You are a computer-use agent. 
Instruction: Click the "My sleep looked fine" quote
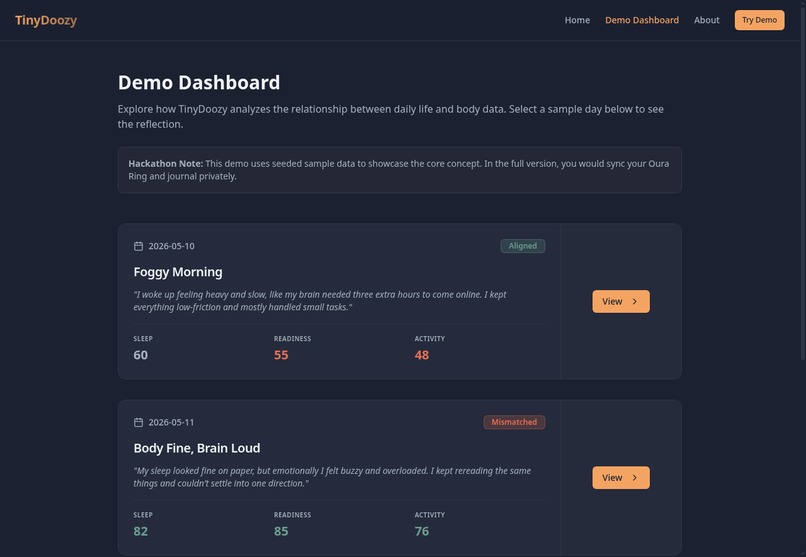(x=332, y=477)
